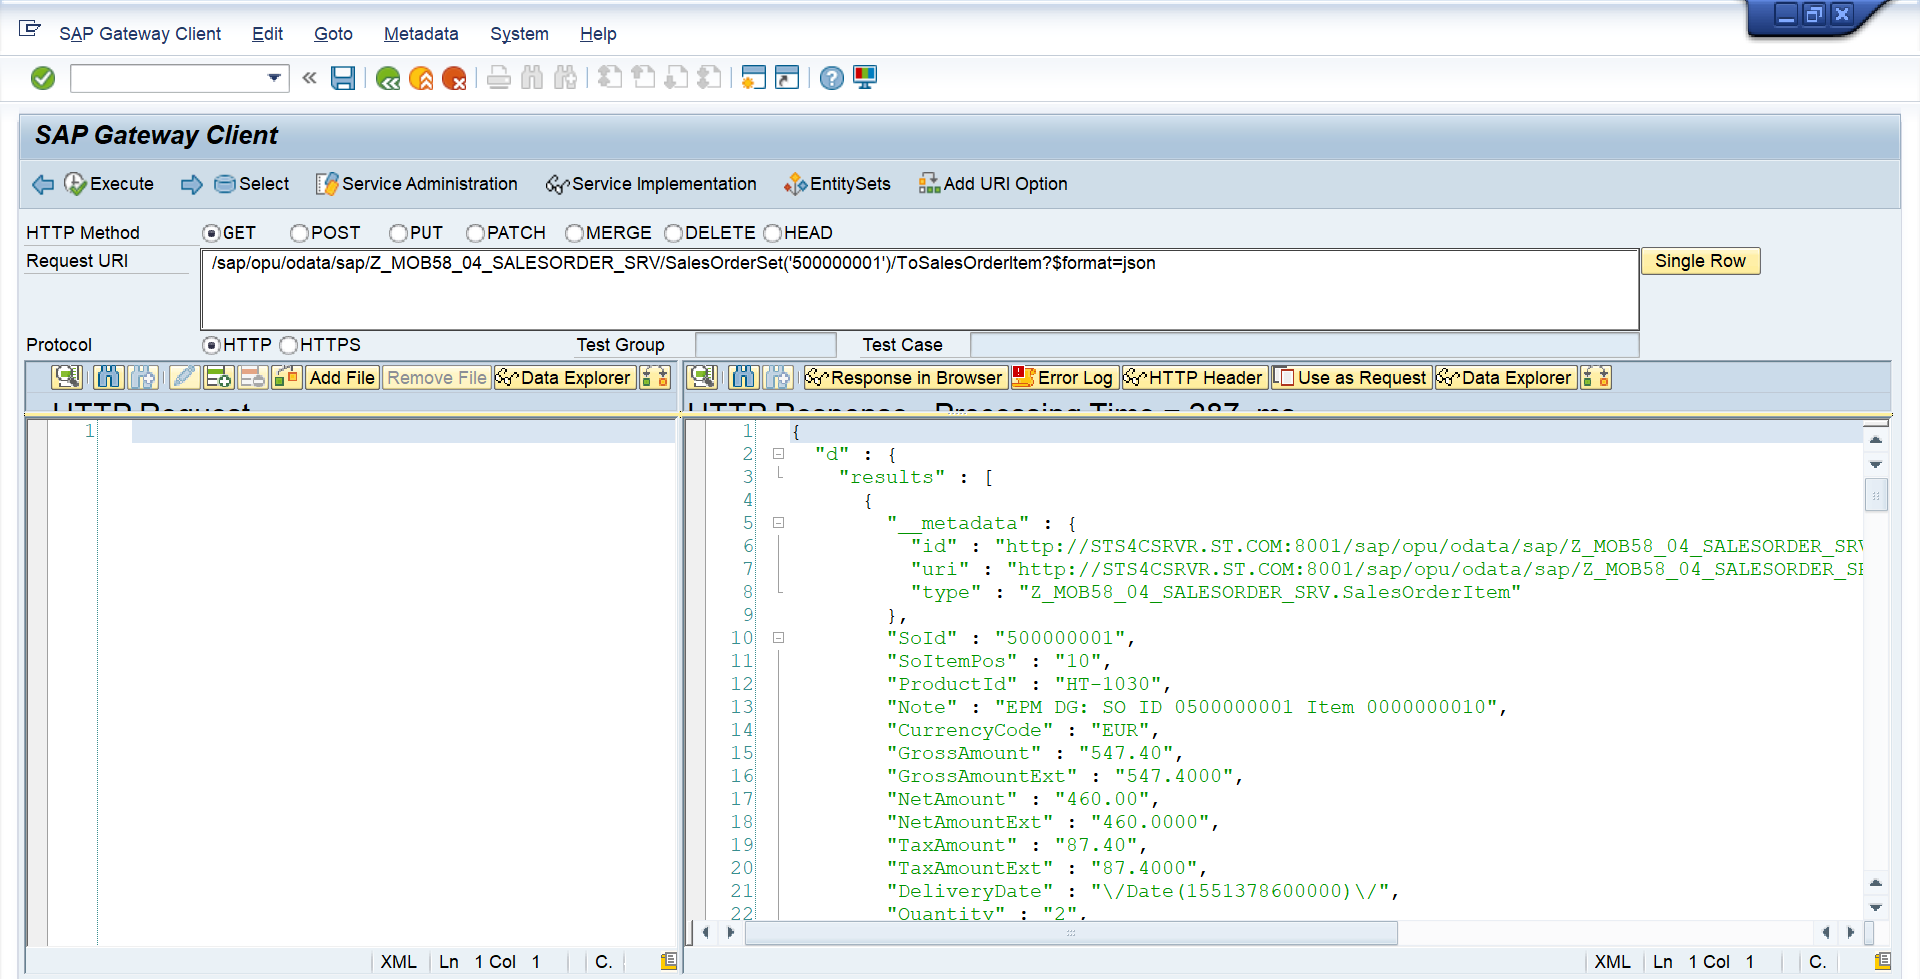Select the DELETE HTTP method
The image size is (1920, 979).
pos(673,233)
